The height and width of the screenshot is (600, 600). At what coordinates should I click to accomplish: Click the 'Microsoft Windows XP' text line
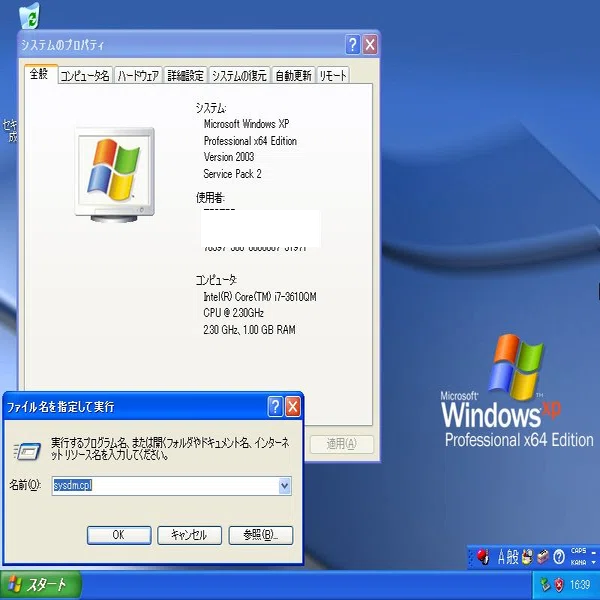pos(246,124)
